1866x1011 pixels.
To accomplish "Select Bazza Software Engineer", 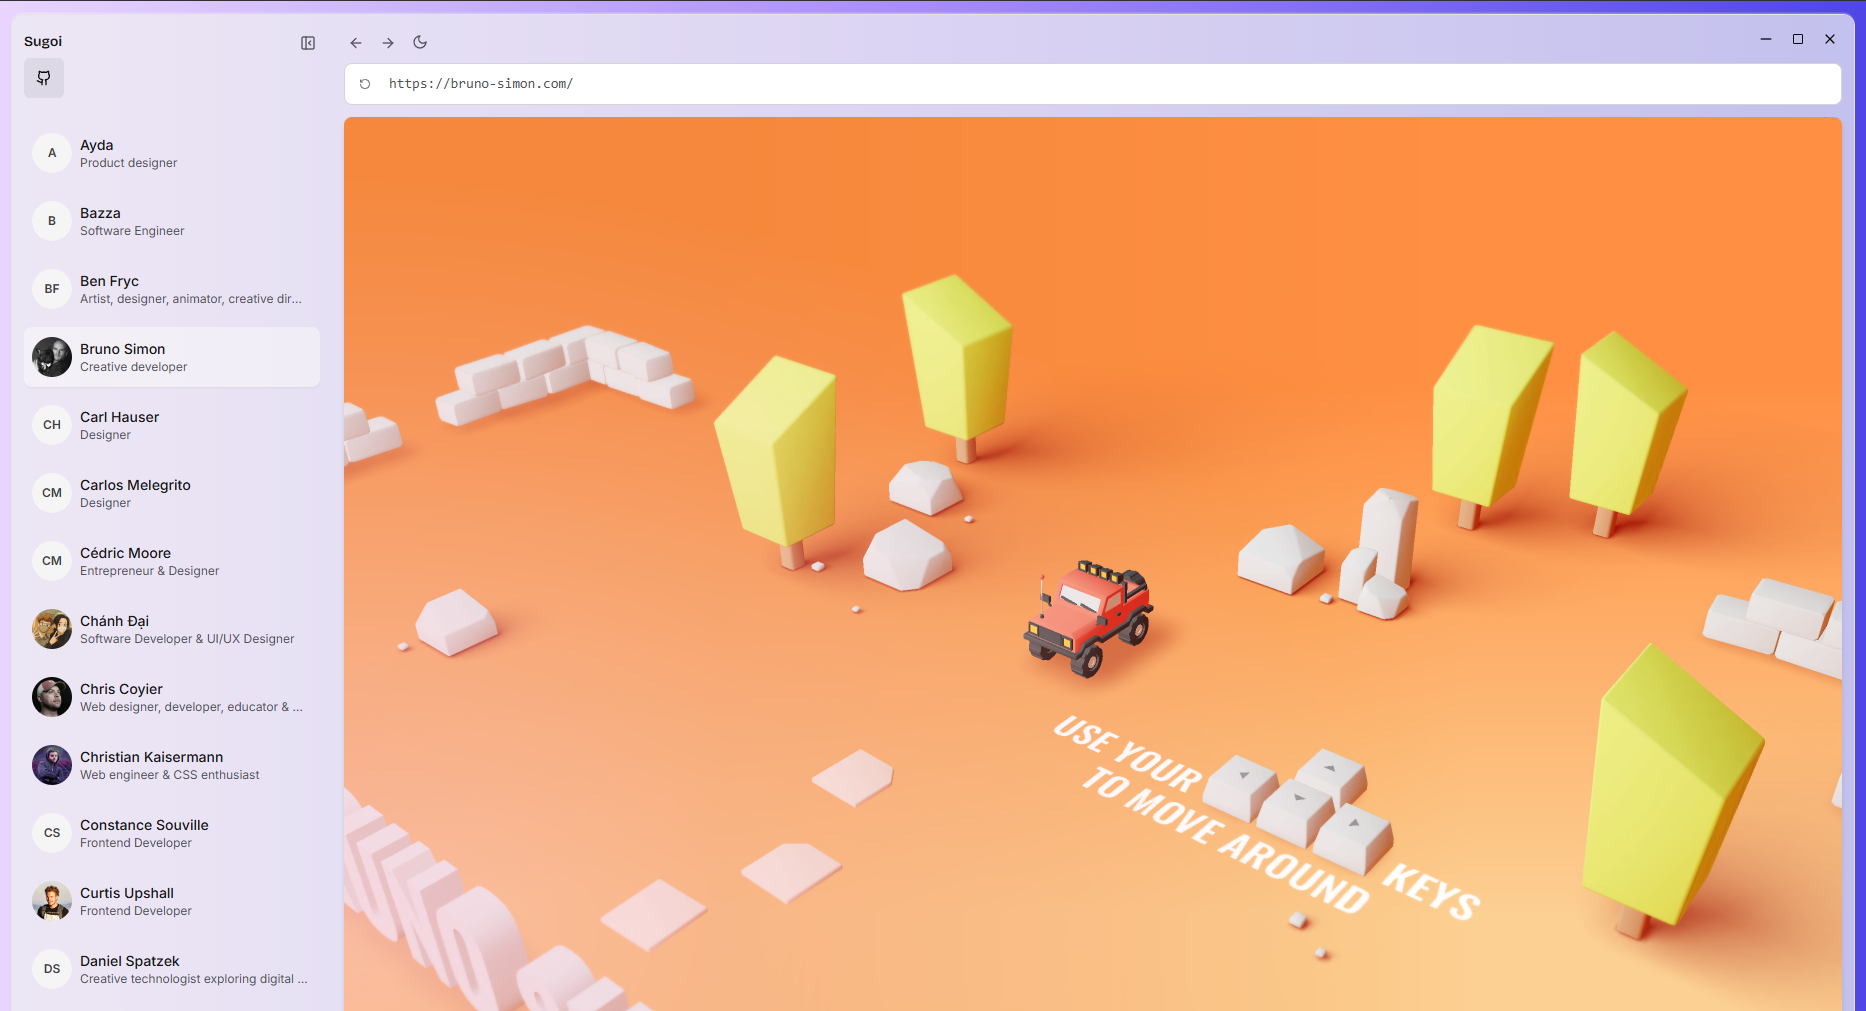I will (172, 221).
